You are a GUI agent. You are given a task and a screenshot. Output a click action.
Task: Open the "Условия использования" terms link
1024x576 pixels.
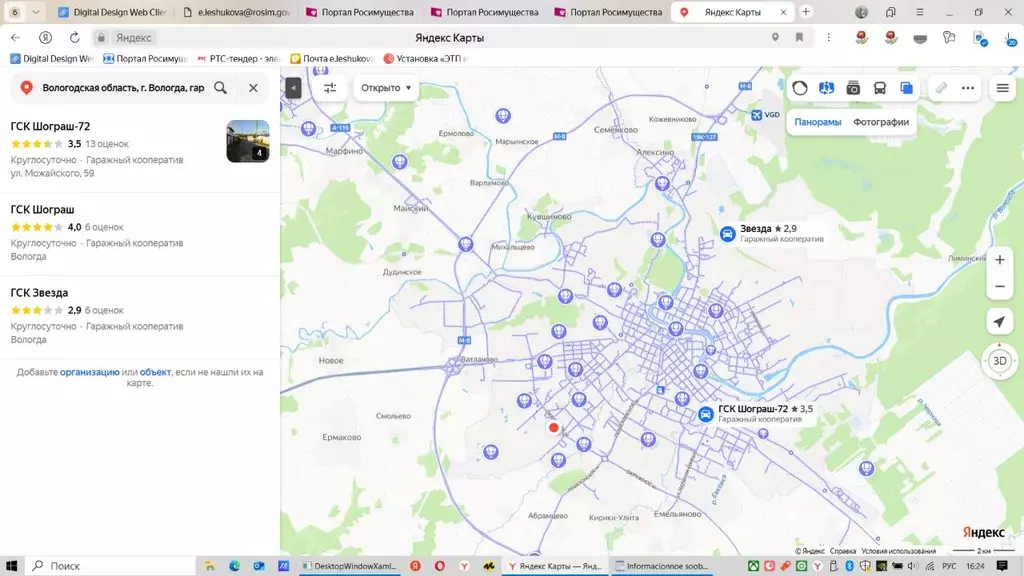[x=899, y=551]
